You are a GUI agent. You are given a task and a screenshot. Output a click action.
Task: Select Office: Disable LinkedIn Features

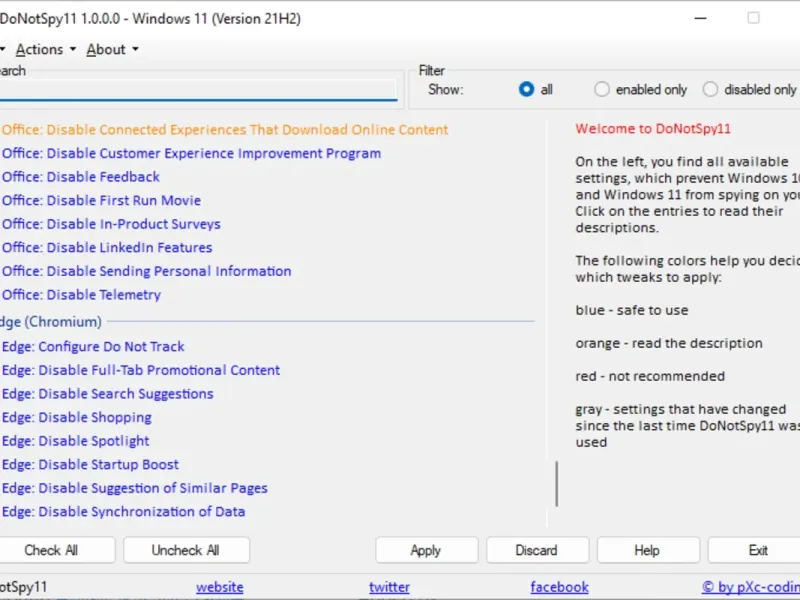(107, 247)
